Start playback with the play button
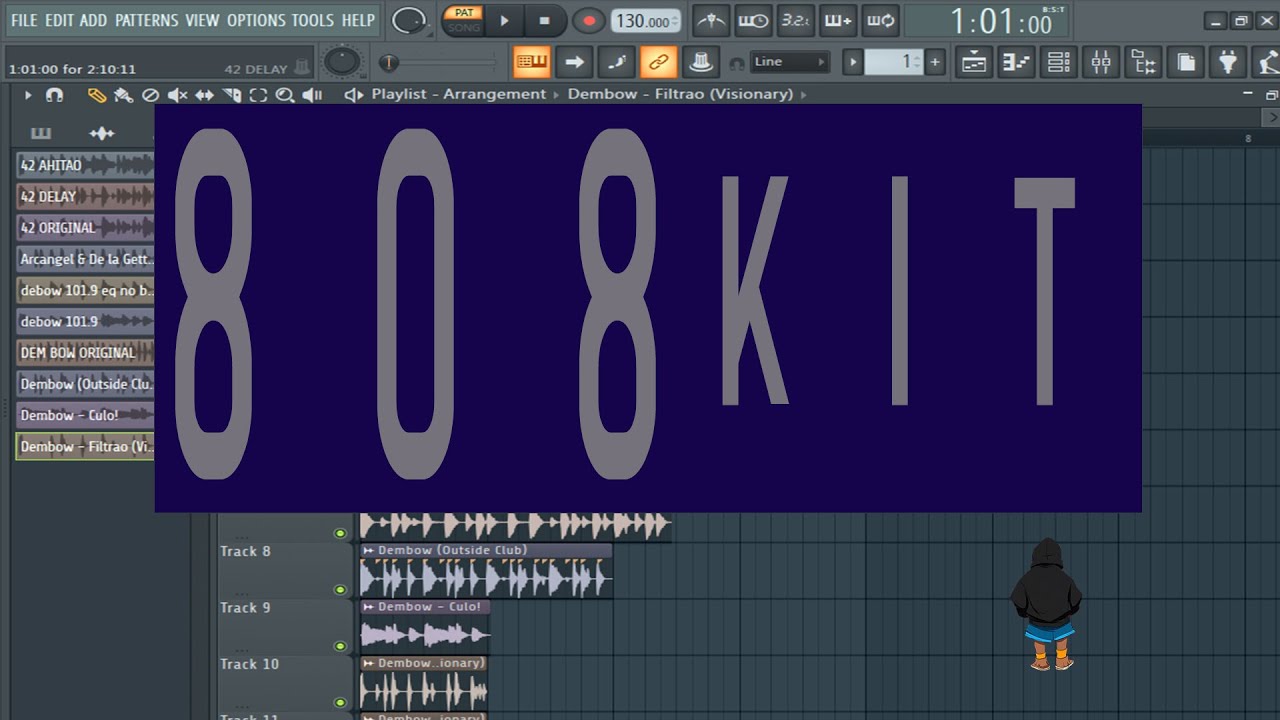This screenshot has height=720, width=1280. (505, 20)
